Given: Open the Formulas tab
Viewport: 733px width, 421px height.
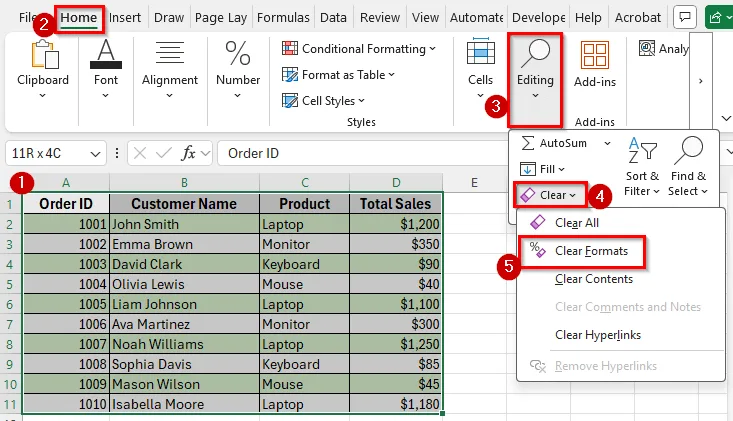Looking at the screenshot, I should coord(283,17).
